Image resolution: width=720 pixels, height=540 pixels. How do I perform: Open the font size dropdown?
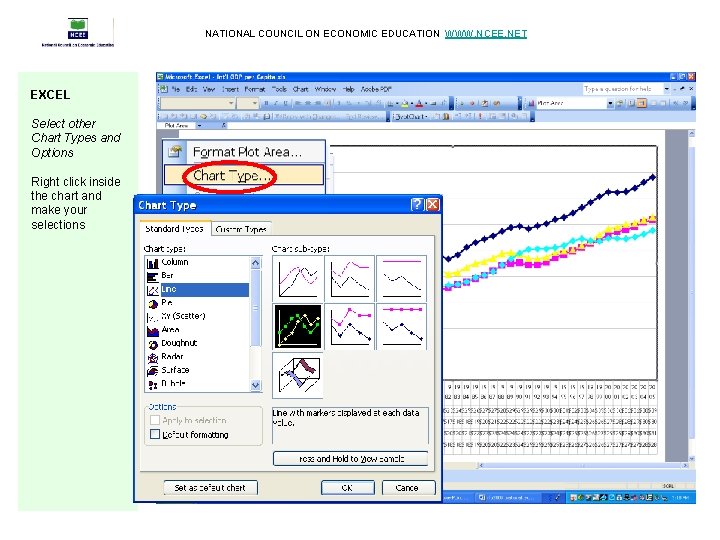[x=255, y=103]
